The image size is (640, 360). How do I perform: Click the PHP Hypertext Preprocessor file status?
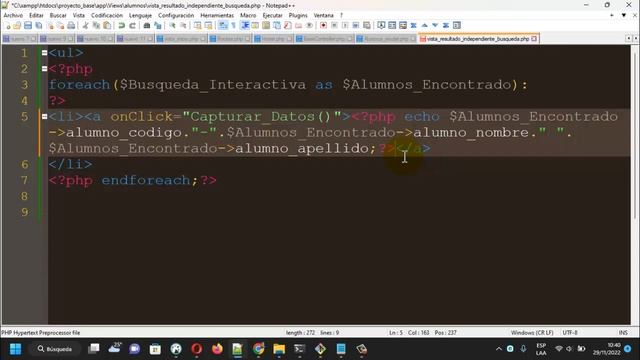point(41,333)
